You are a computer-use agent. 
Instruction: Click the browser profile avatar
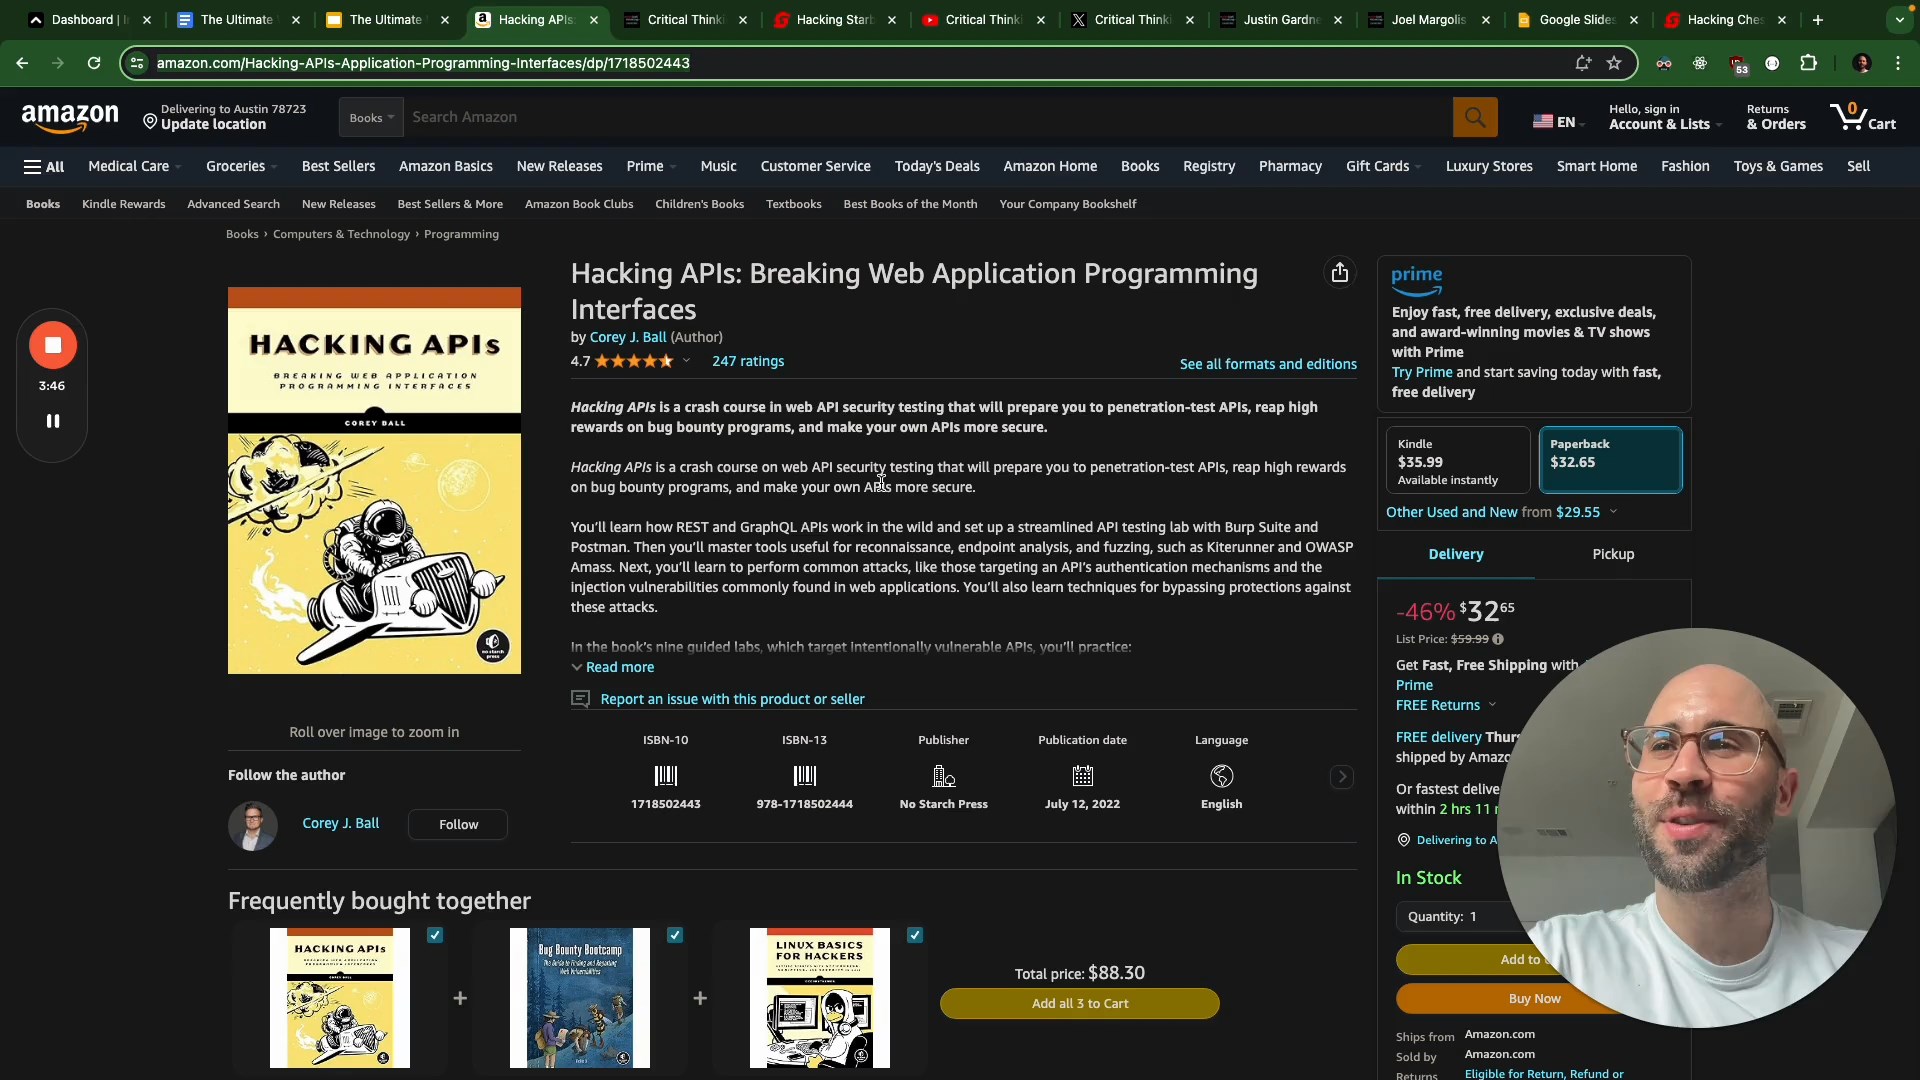1862,63
